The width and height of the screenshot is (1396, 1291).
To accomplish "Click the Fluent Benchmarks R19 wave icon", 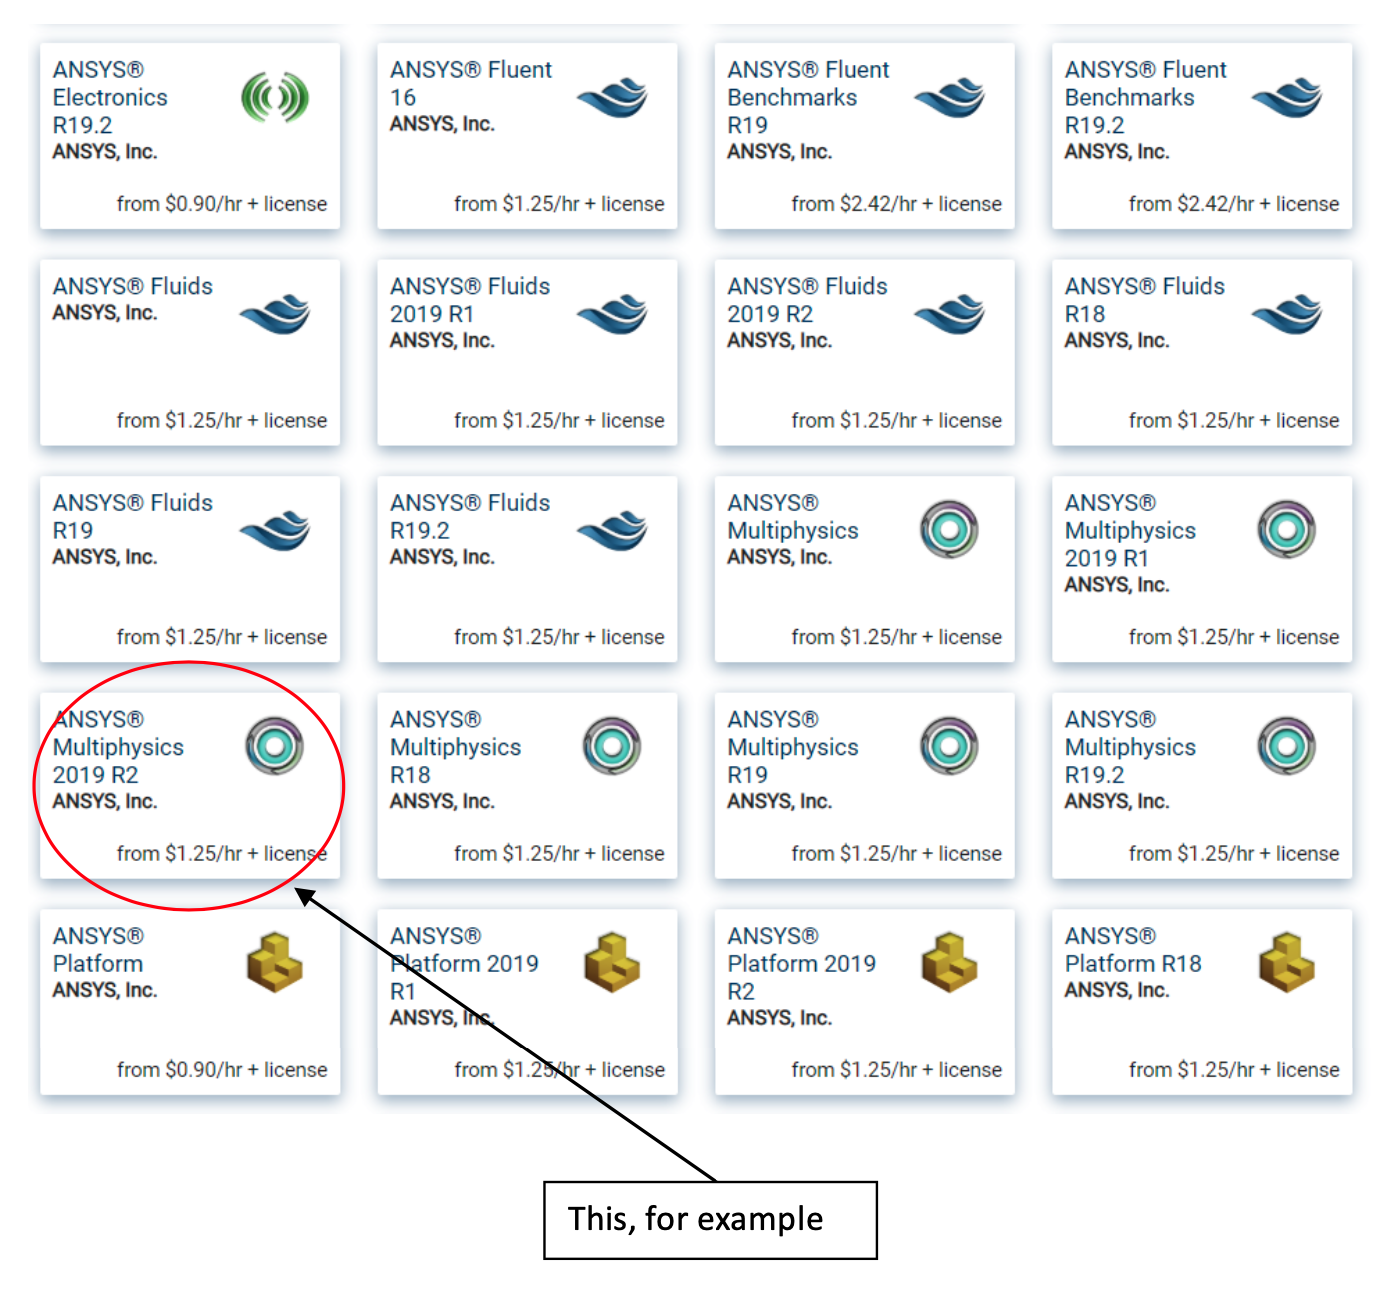I will [x=950, y=98].
